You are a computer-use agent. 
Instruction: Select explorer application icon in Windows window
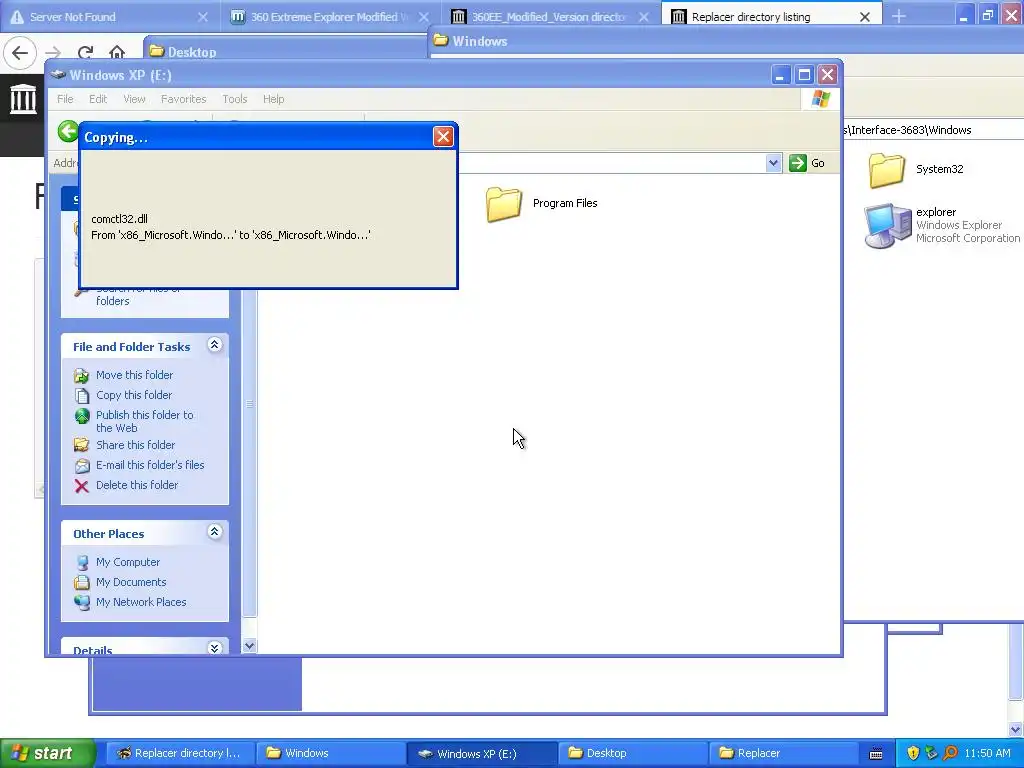tap(888, 225)
